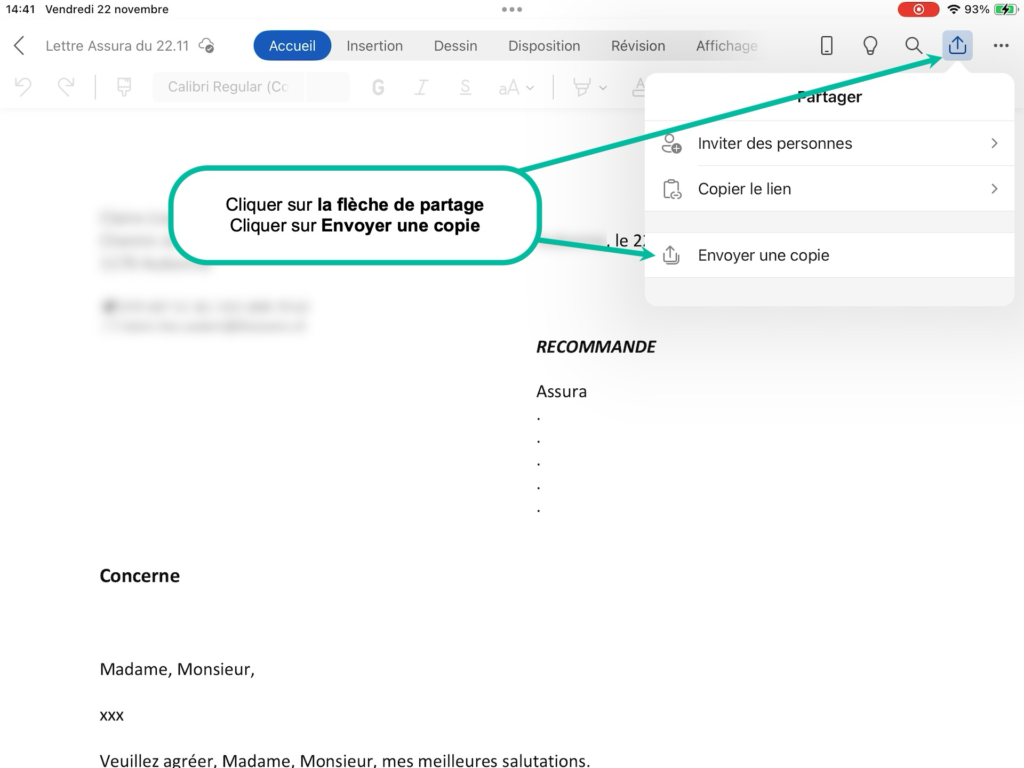Select the format painter brush icon

[124, 87]
